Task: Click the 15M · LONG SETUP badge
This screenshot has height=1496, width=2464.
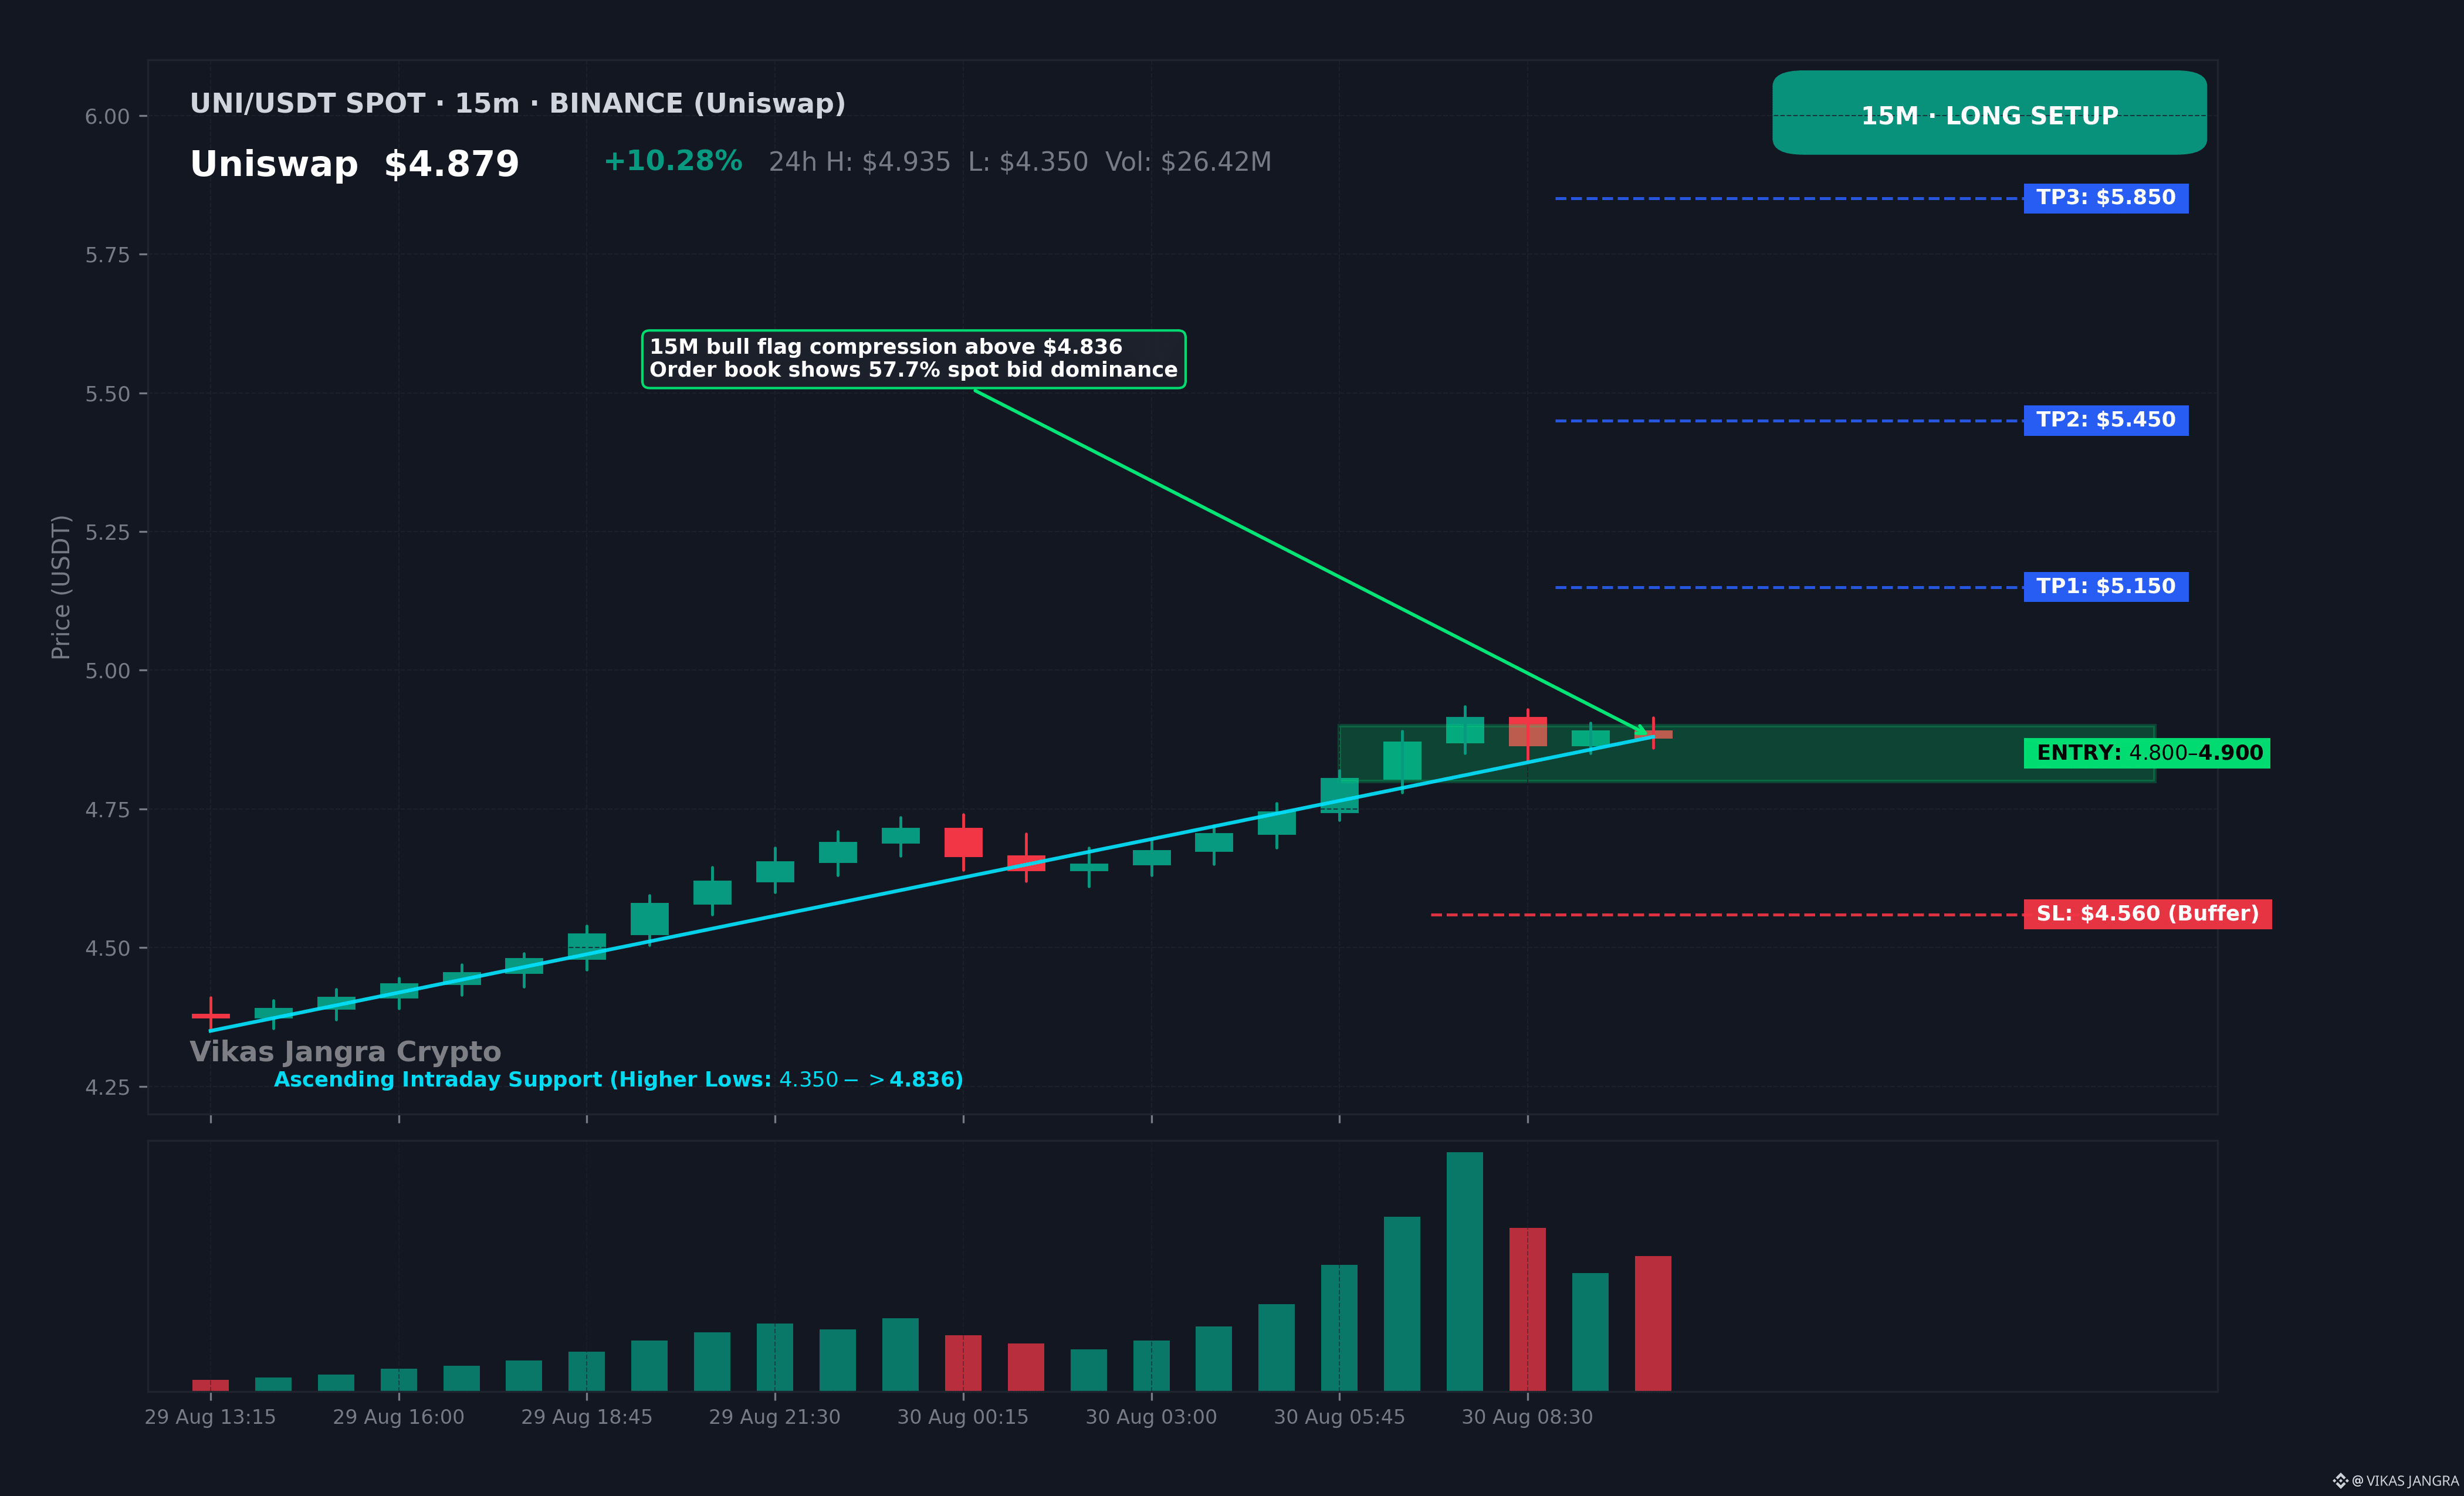Action: (1989, 113)
